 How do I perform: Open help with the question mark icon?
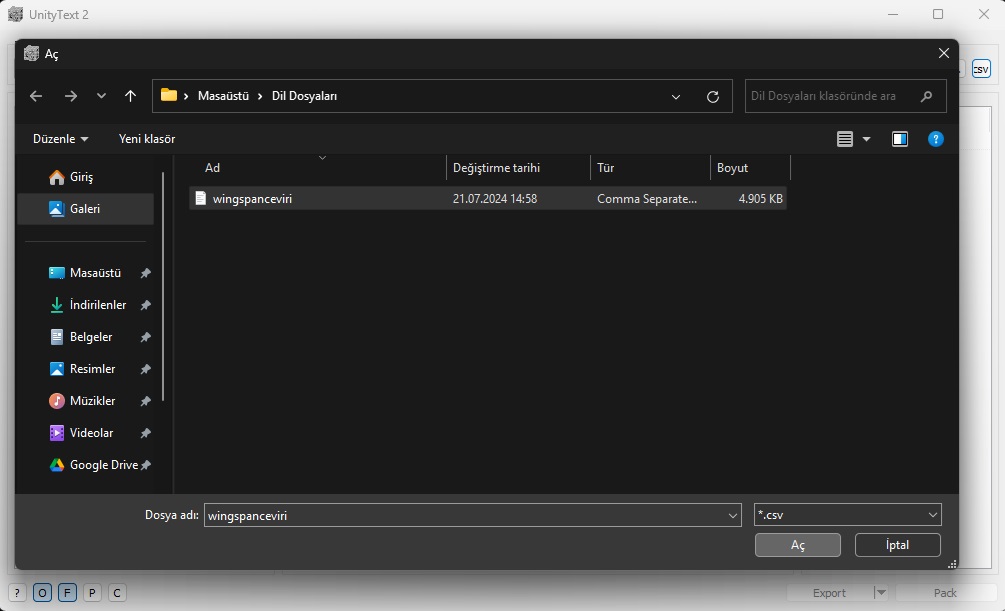click(x=936, y=139)
